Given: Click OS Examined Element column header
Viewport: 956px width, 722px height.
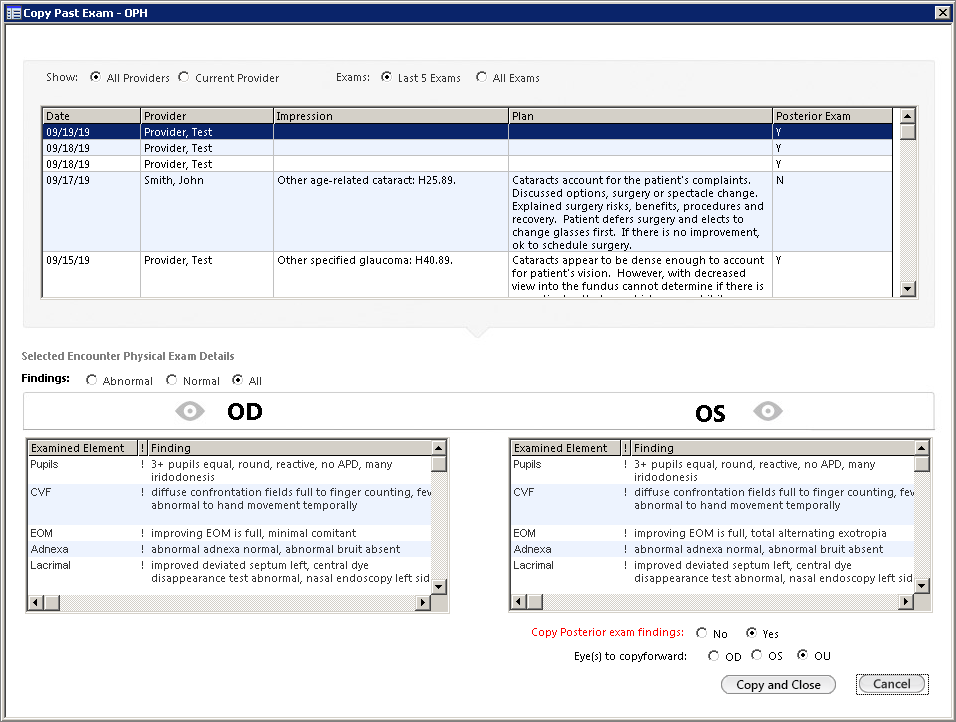Looking at the screenshot, I should click(x=566, y=448).
